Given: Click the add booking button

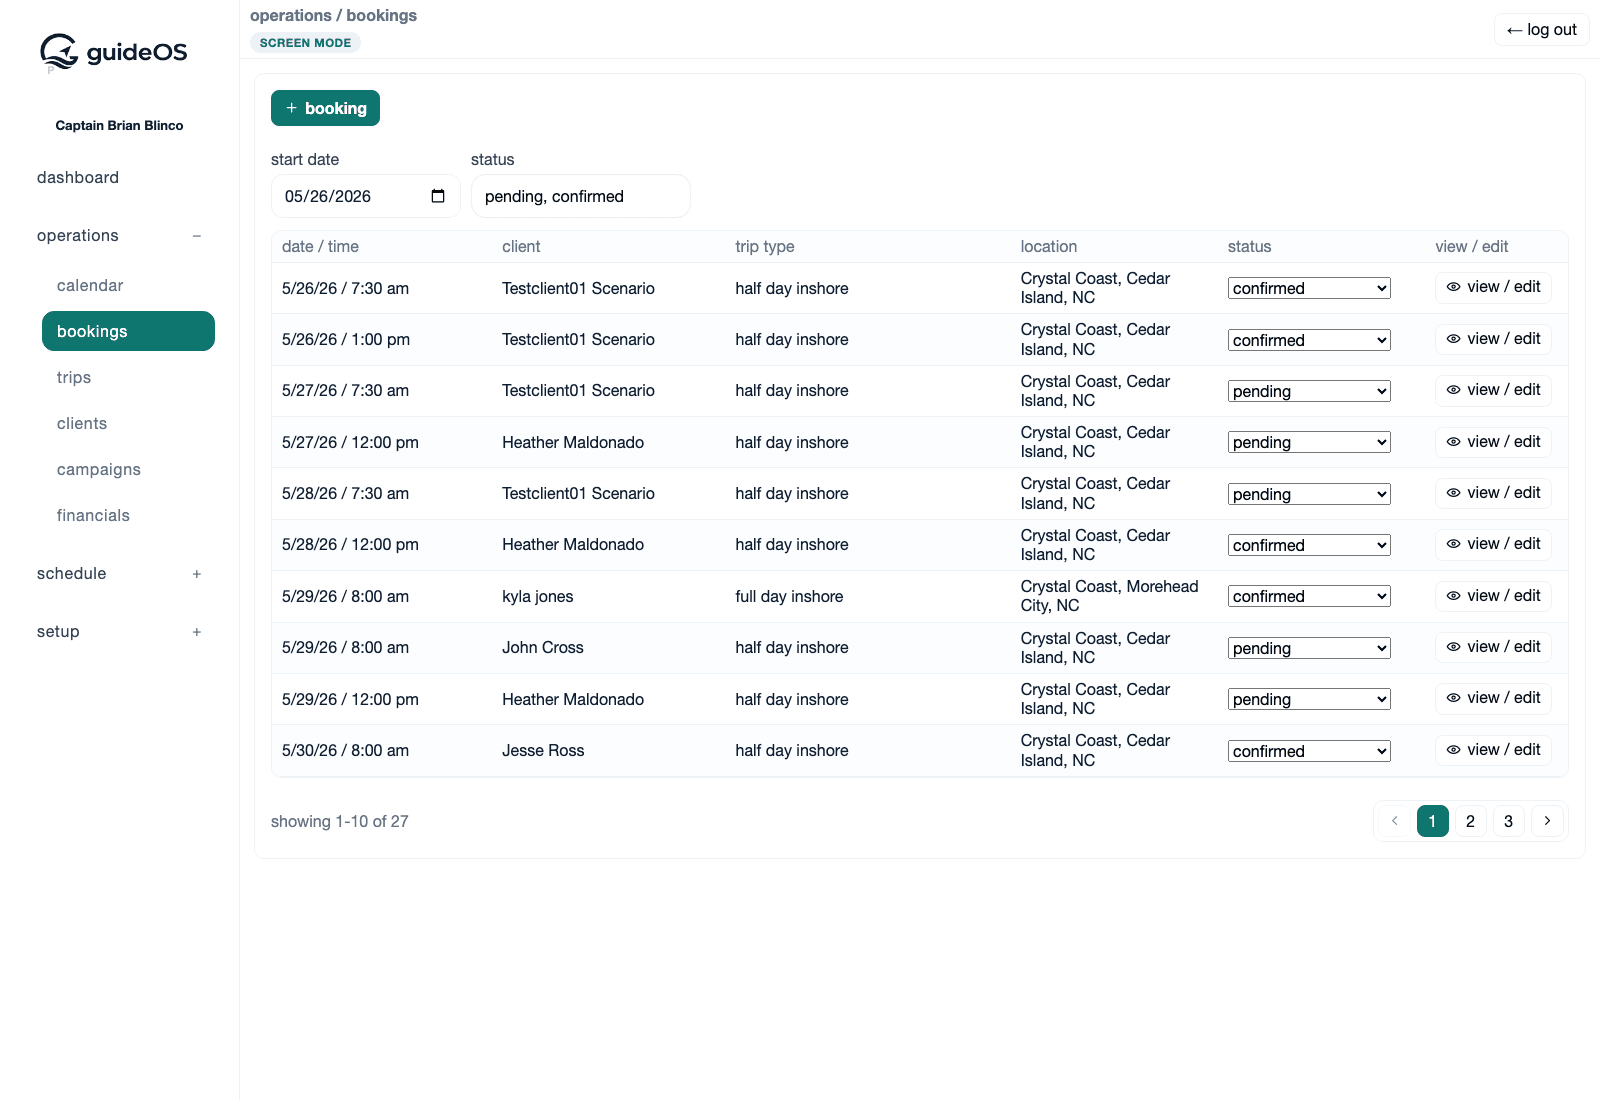Looking at the screenshot, I should pyautogui.click(x=325, y=108).
